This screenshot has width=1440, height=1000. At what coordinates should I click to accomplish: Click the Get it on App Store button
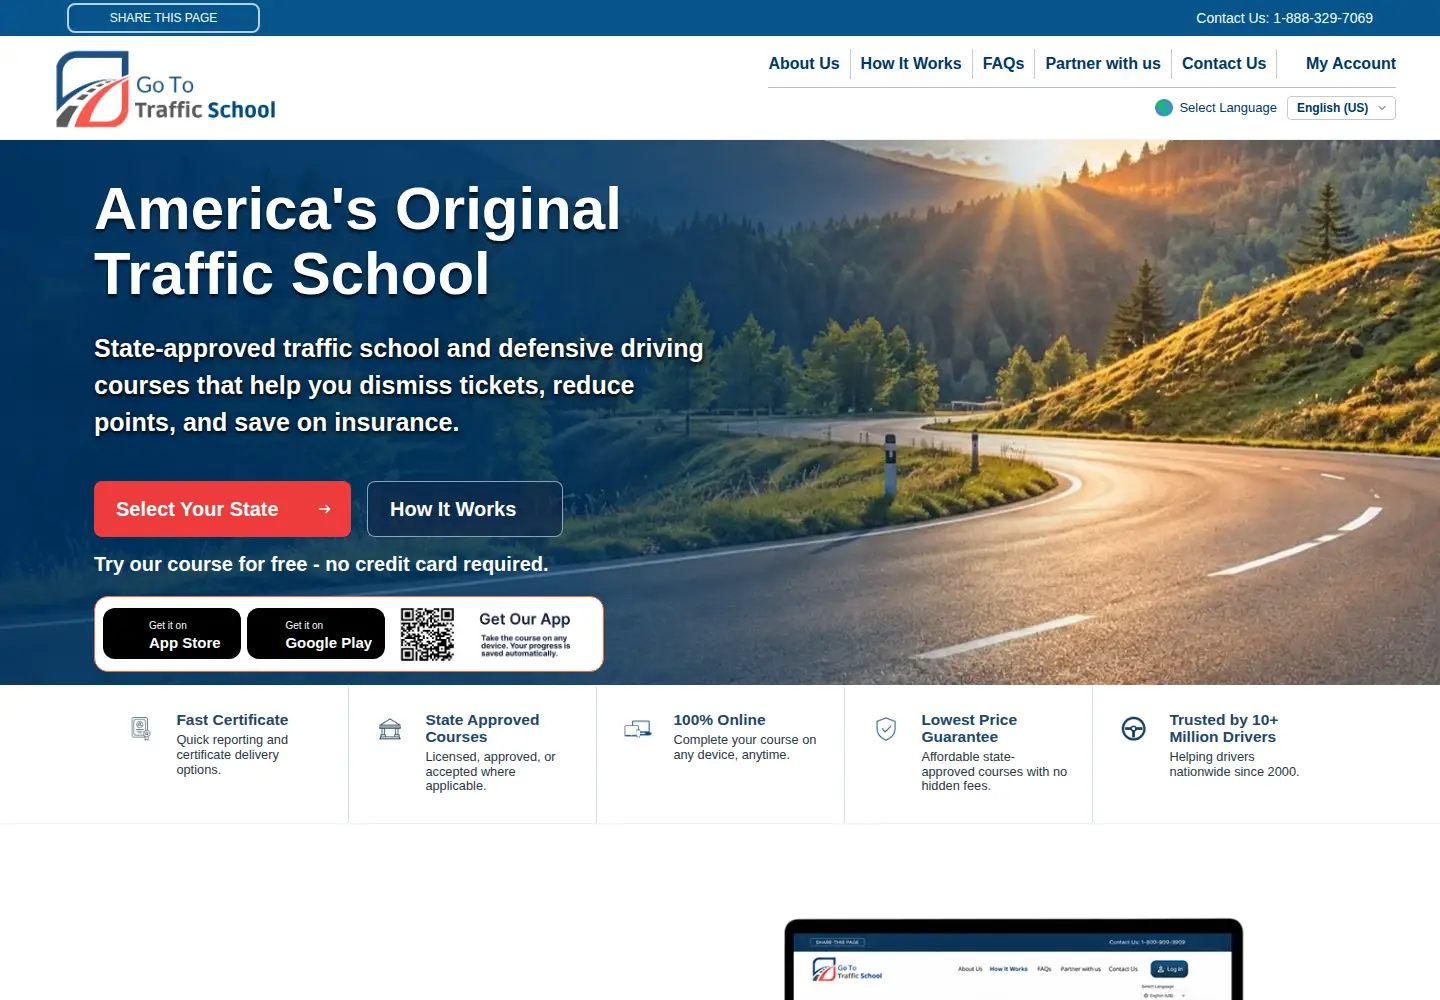(x=172, y=634)
